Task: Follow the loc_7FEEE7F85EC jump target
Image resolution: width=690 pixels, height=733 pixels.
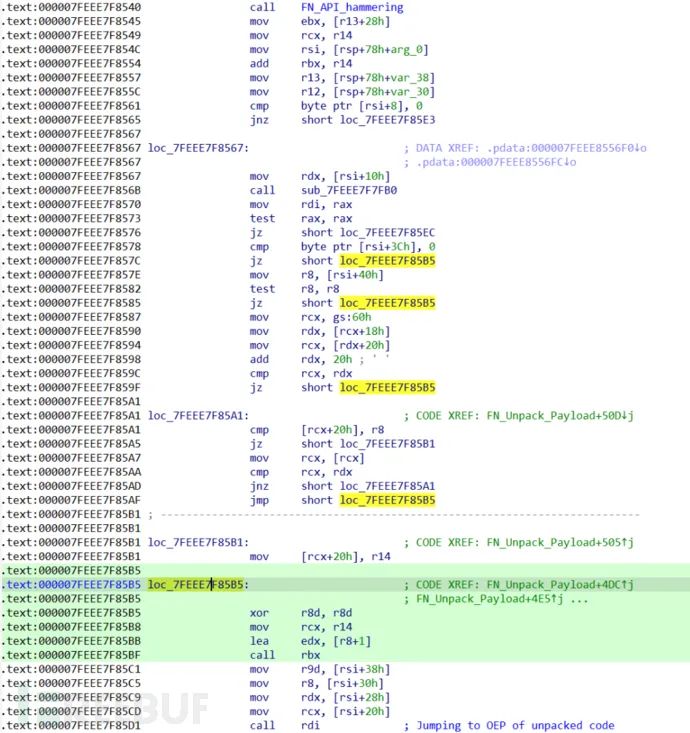Action: 388,233
